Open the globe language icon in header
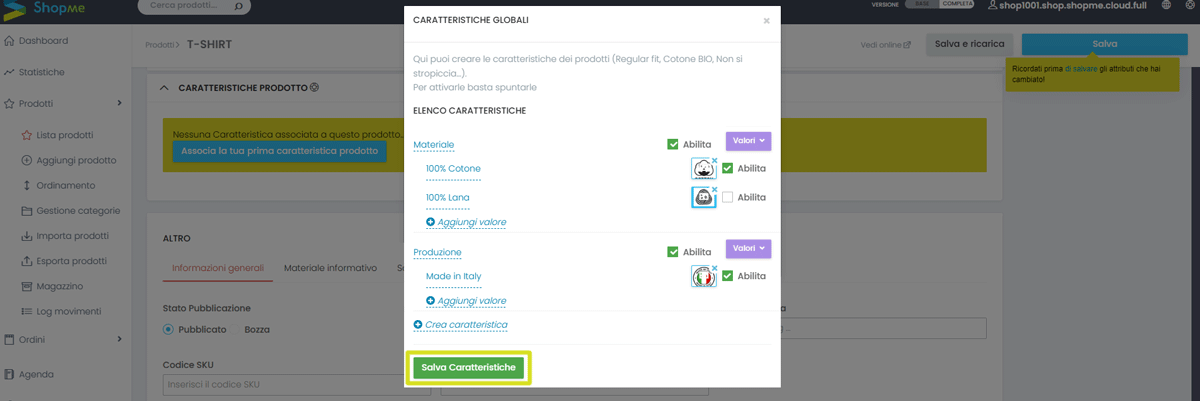Screen dimensions: 1200x401 coord(1166,5)
